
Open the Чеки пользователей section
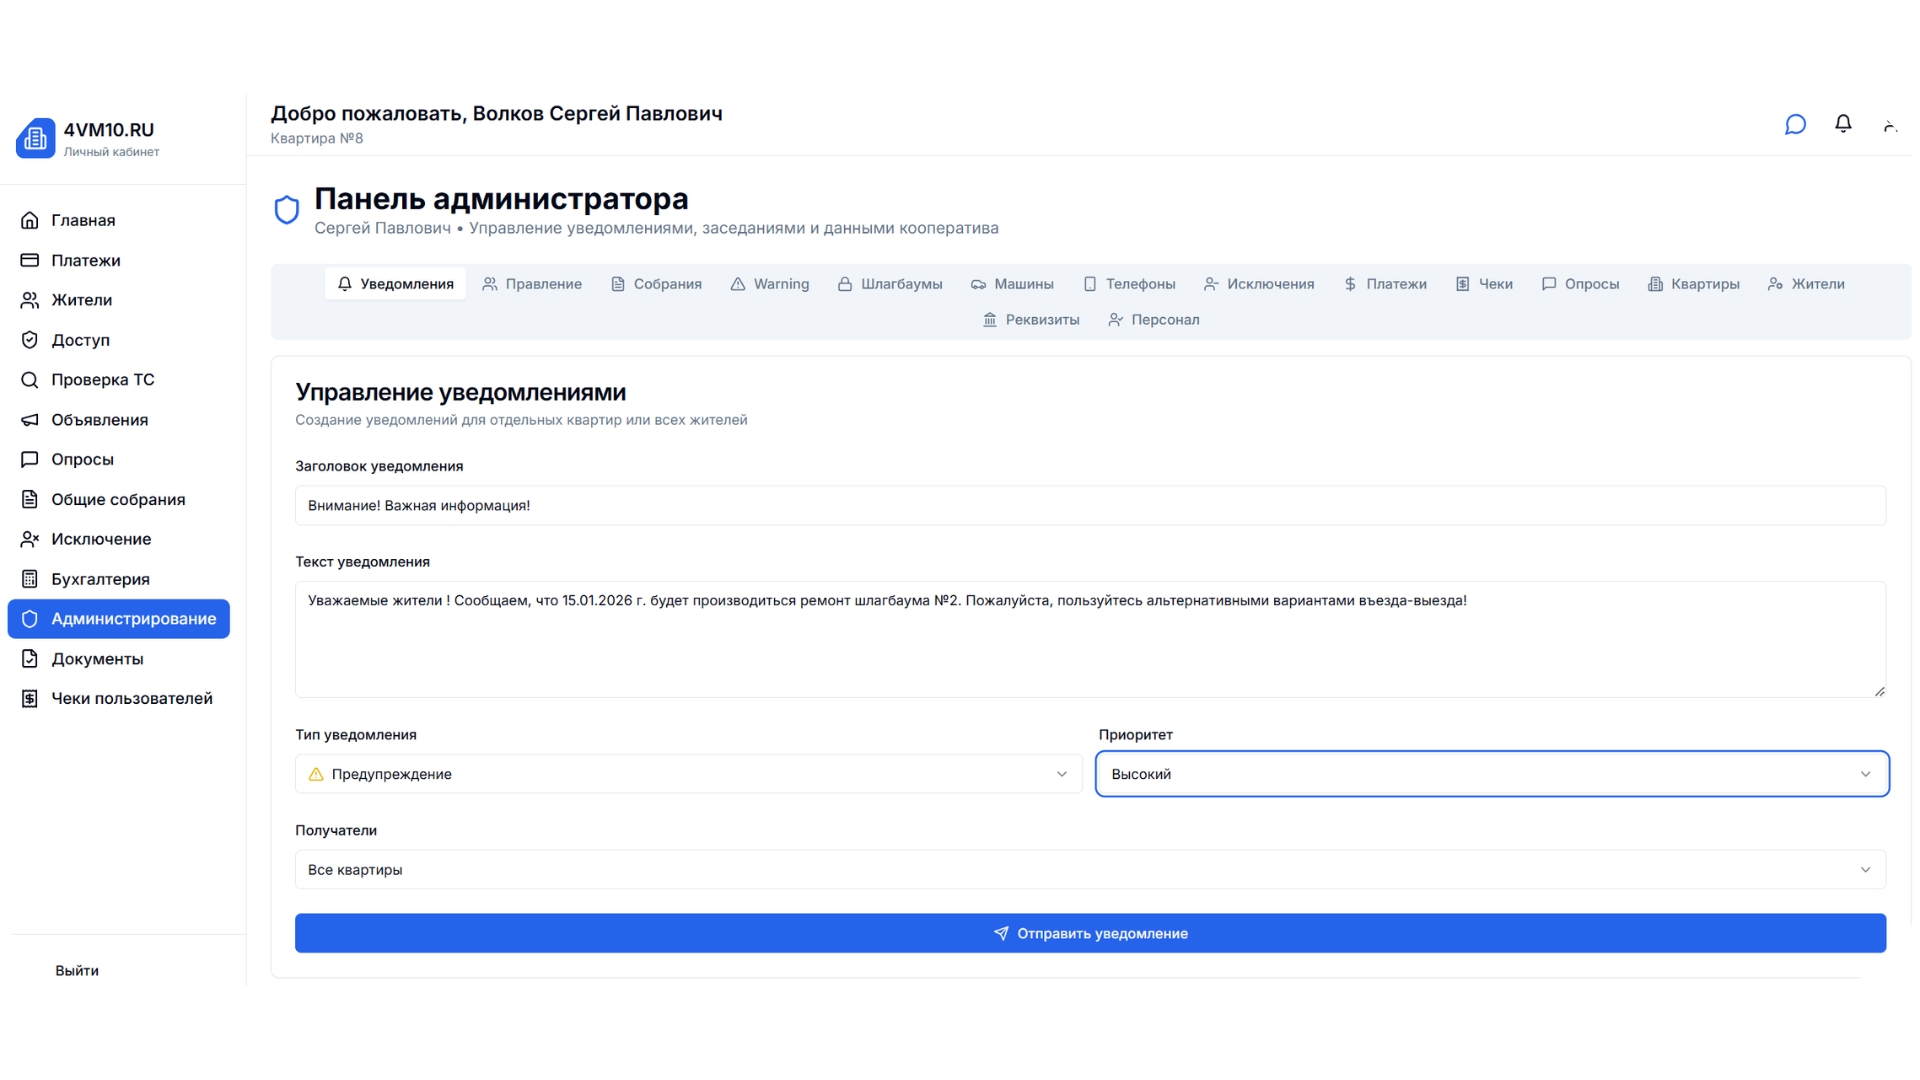click(132, 698)
